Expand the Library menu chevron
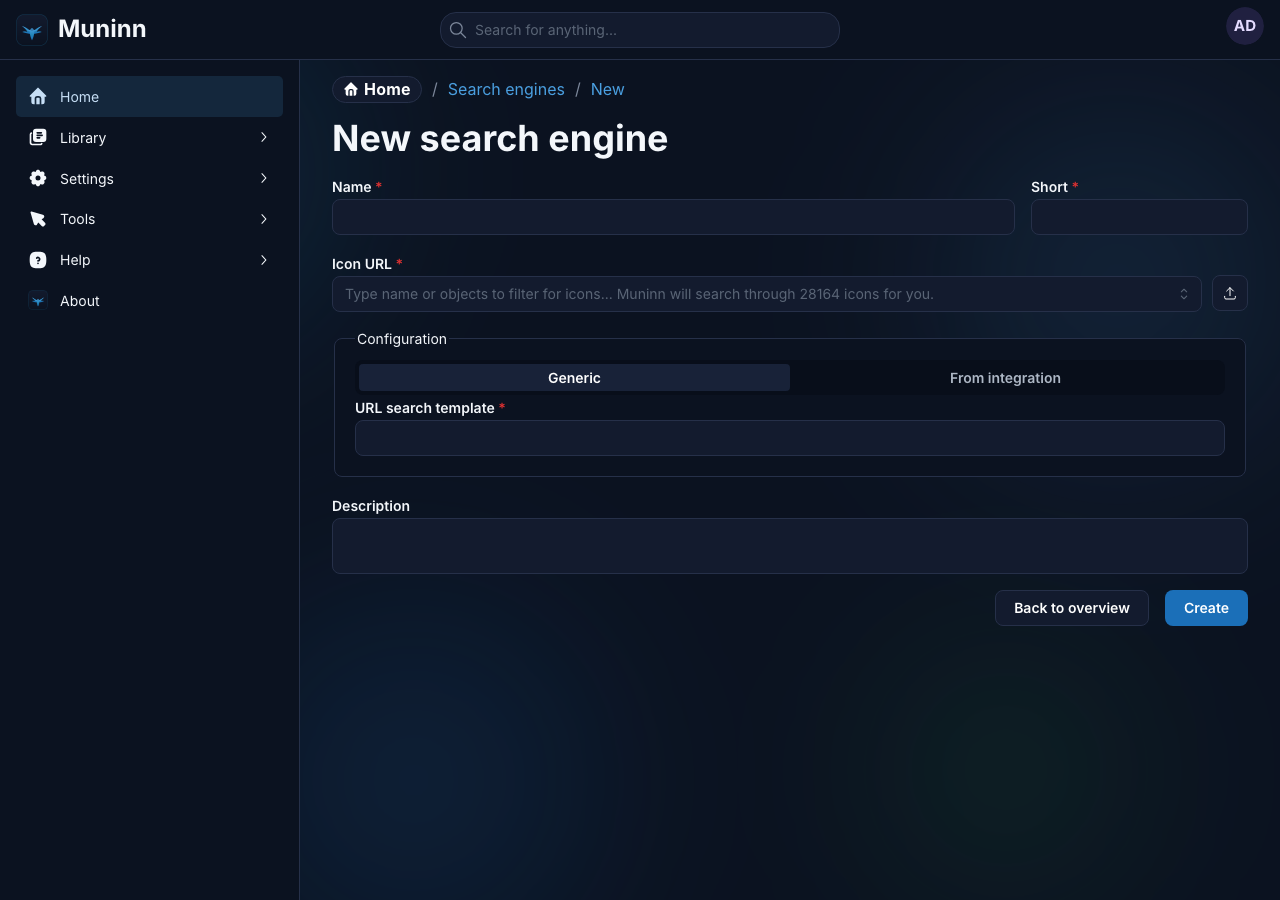Viewport: 1280px width, 900px height. coord(264,137)
